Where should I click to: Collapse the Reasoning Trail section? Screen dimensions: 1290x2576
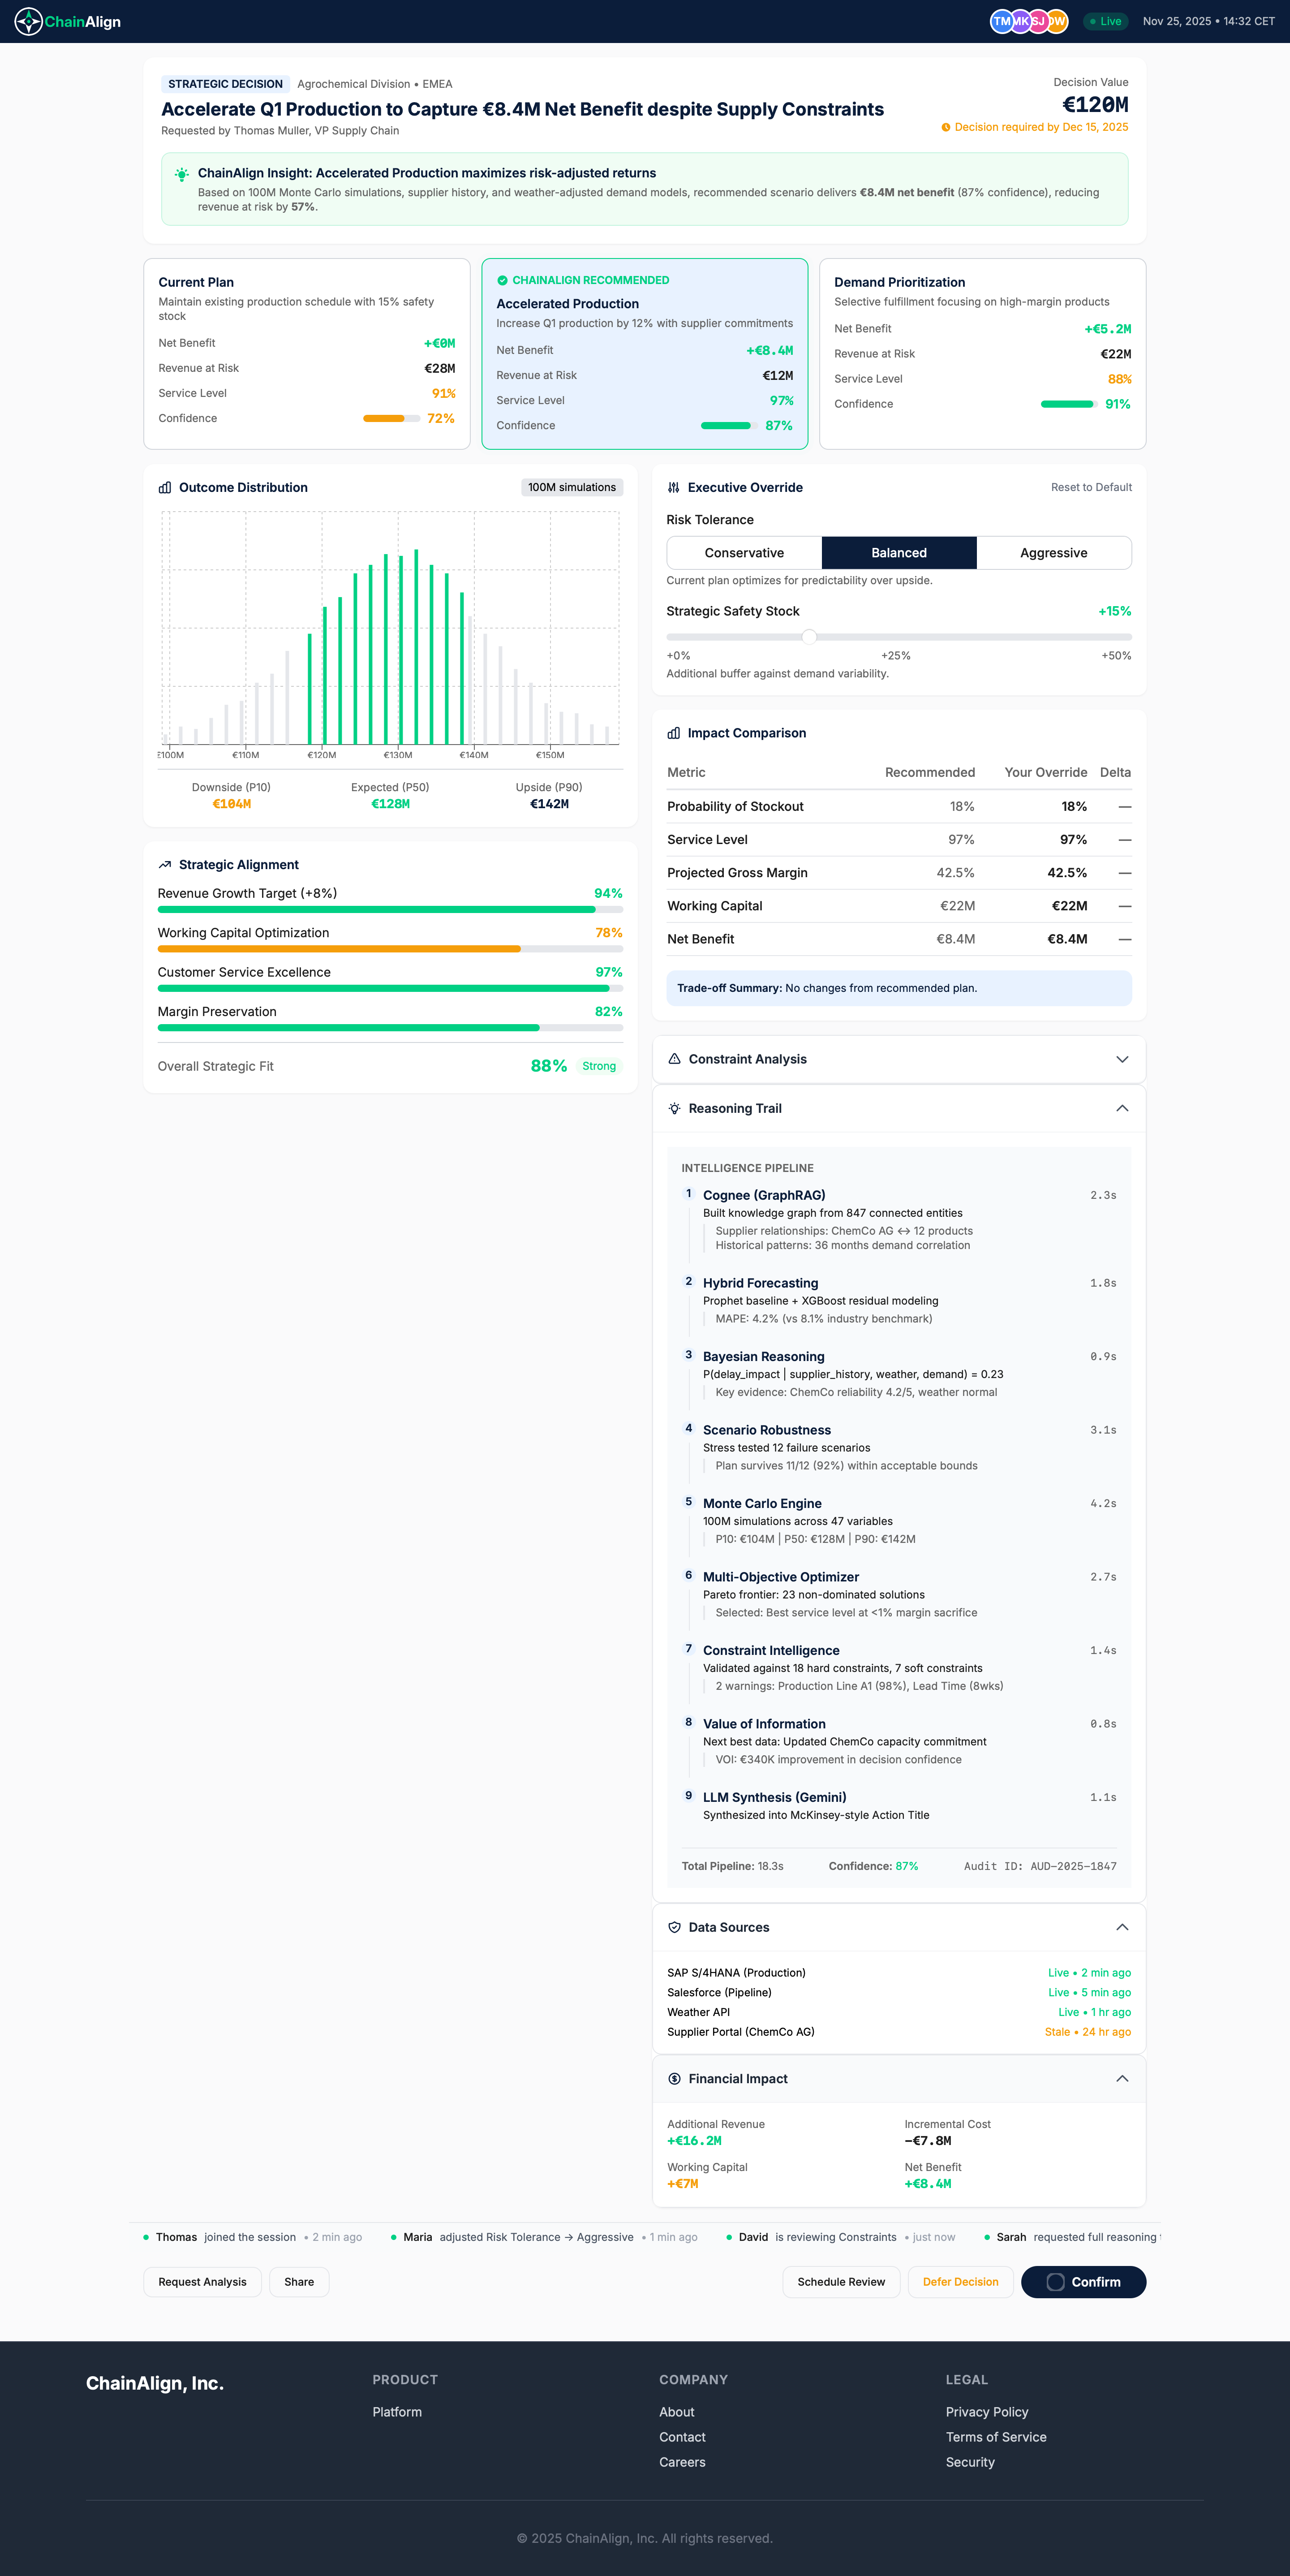pyautogui.click(x=1122, y=1108)
